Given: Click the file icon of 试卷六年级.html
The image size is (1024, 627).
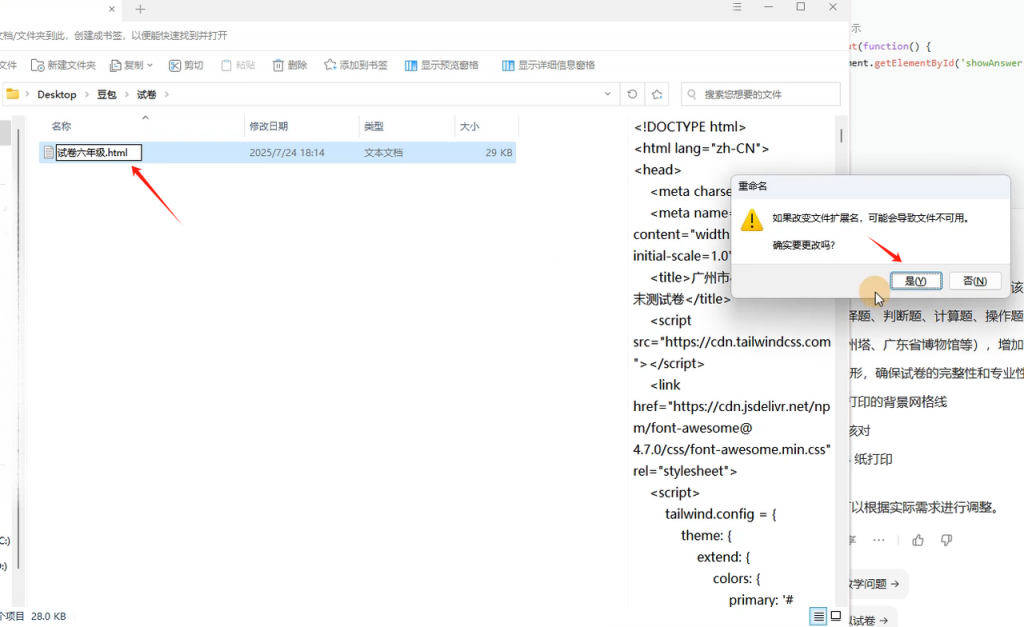Looking at the screenshot, I should coord(48,152).
